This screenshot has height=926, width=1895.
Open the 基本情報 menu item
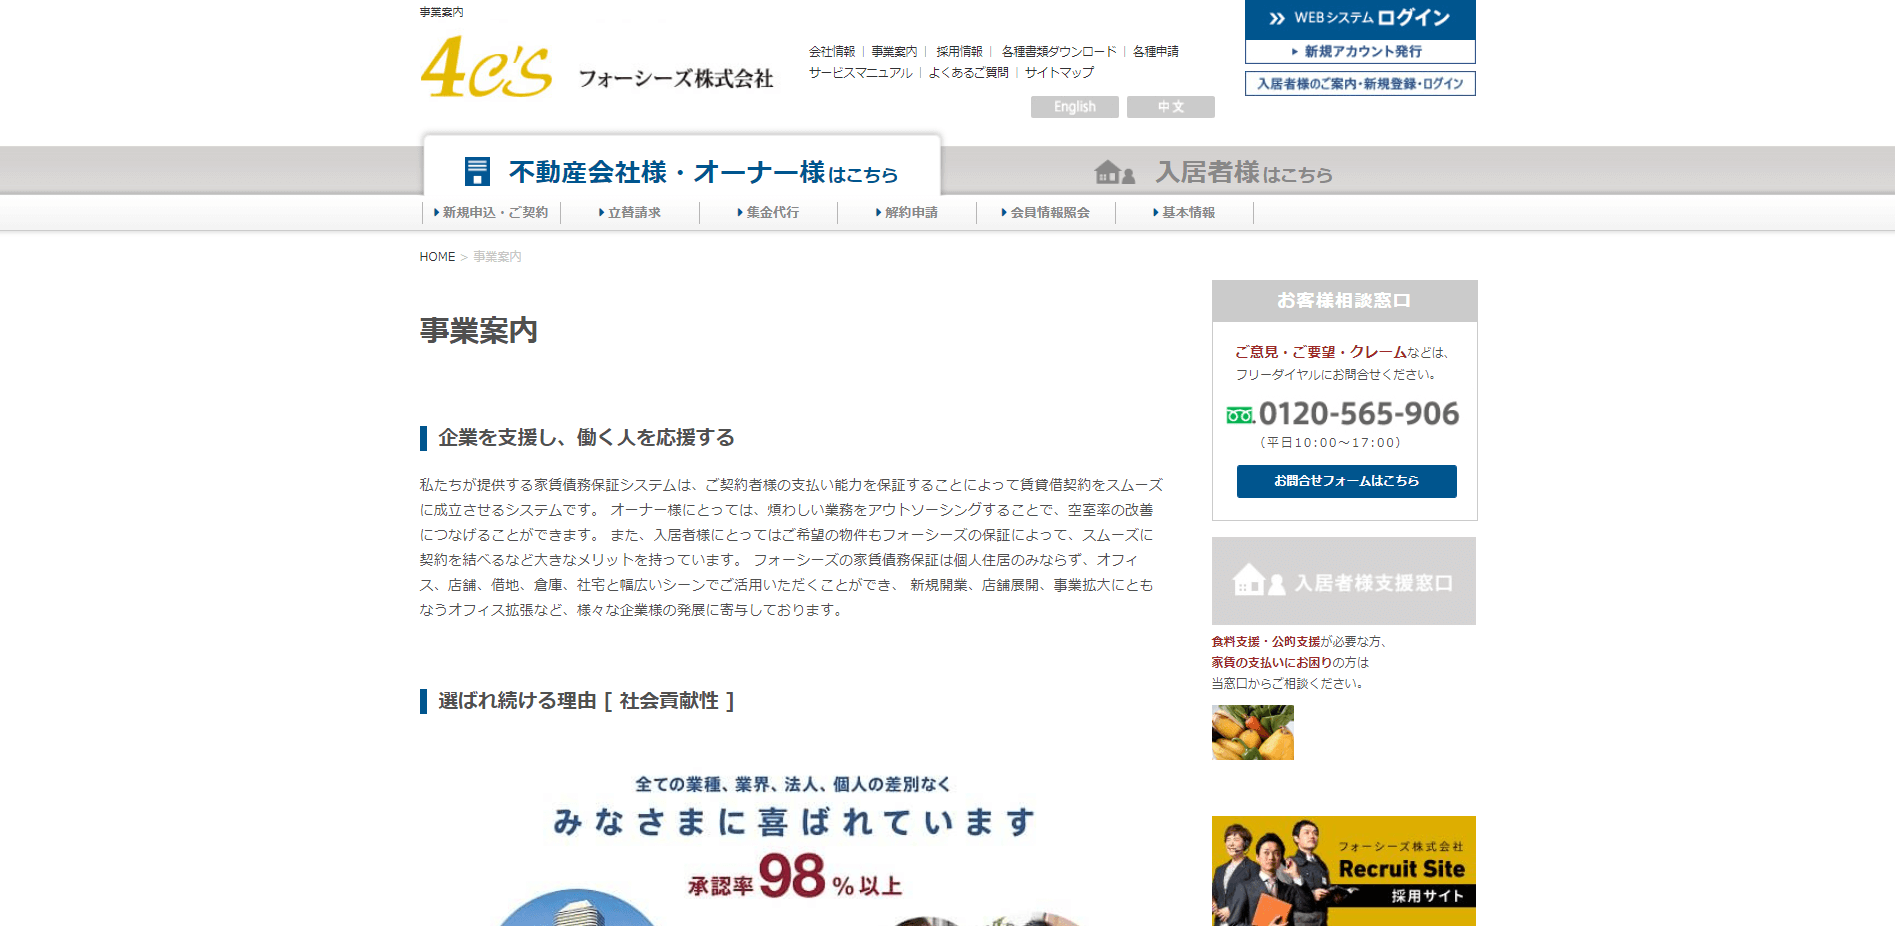[x=1184, y=213]
